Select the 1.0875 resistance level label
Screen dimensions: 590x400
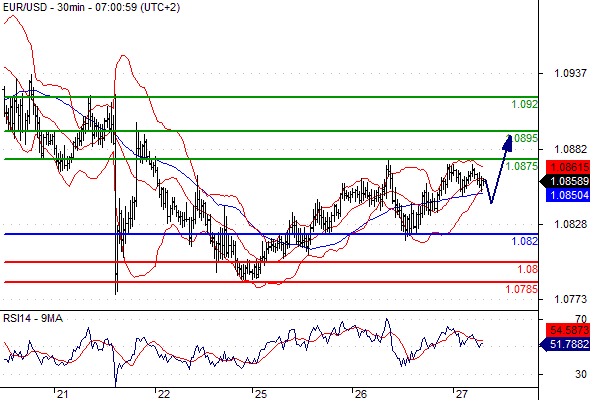pyautogui.click(x=522, y=166)
